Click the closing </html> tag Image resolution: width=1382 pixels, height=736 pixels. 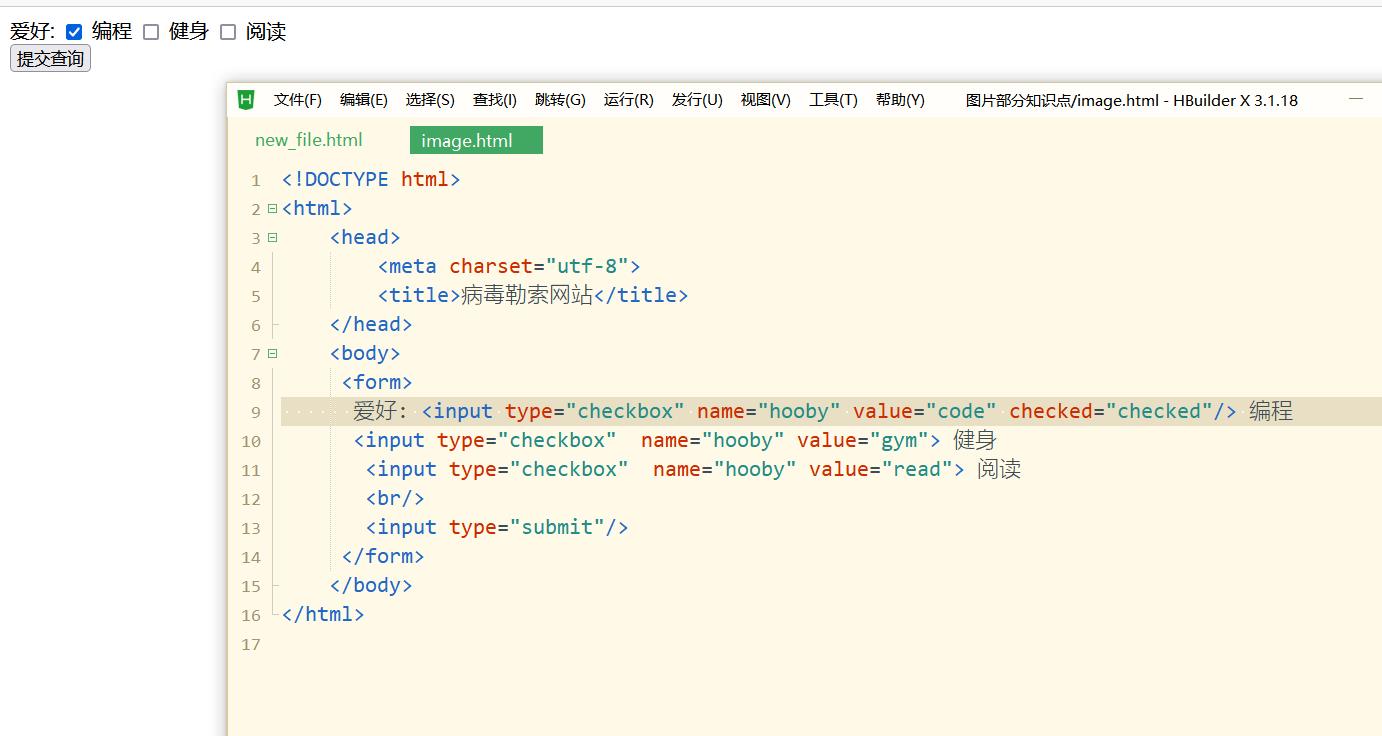pyautogui.click(x=323, y=615)
